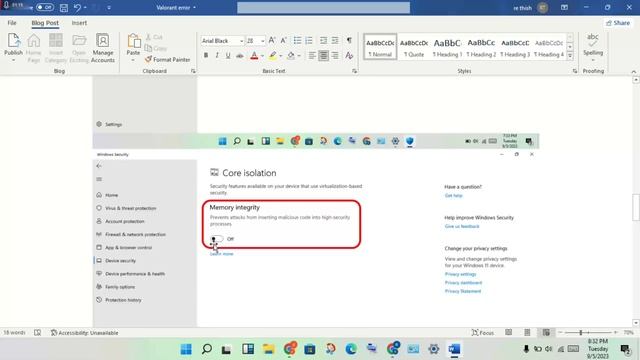Image resolution: width=640 pixels, height=360 pixels.
Task: Toggle AutoSave switch
Action: pos(44,7)
